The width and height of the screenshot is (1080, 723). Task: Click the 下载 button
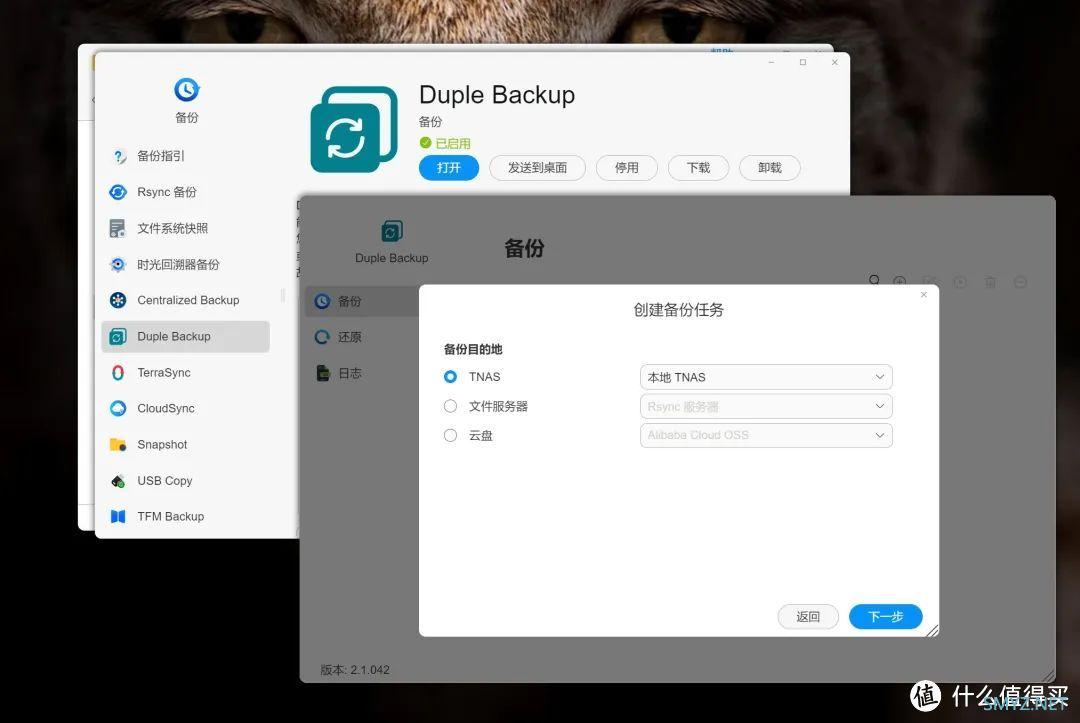(698, 168)
